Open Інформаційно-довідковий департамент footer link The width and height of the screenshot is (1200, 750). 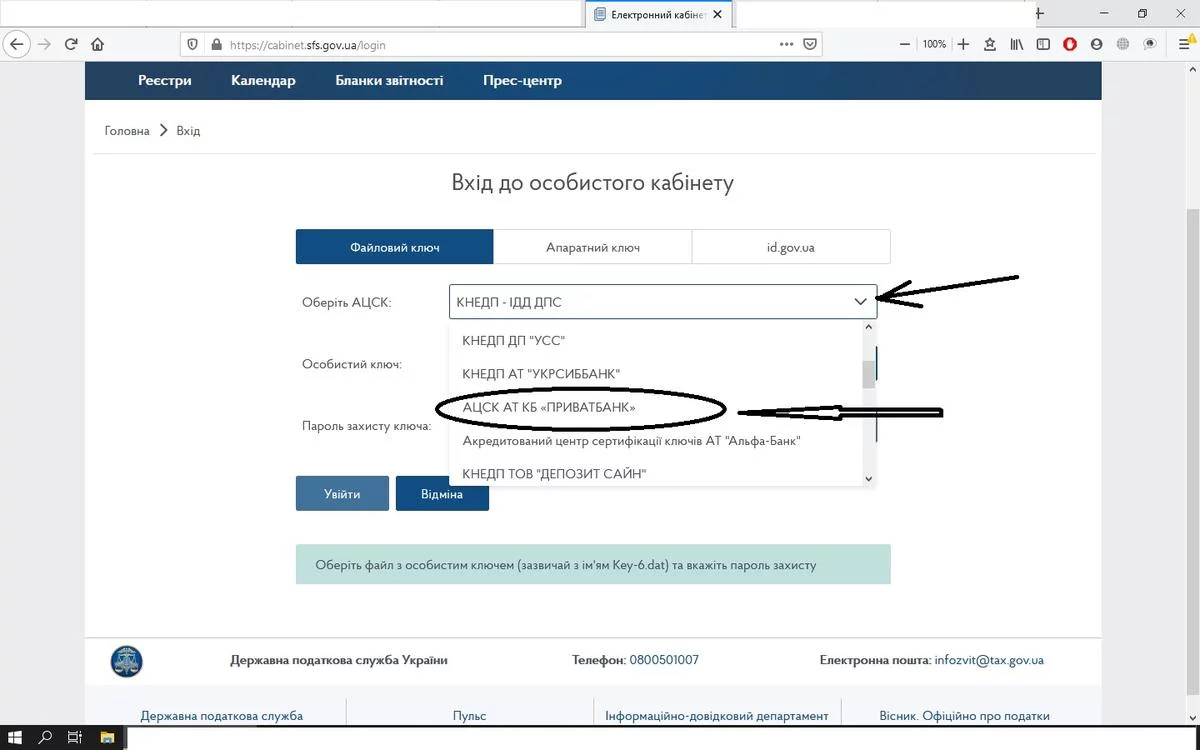click(717, 716)
